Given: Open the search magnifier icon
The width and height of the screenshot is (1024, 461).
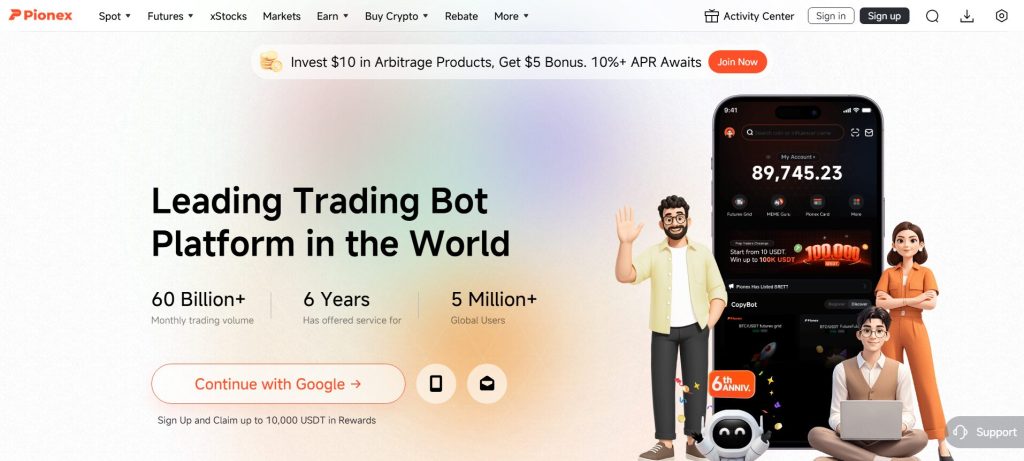Looking at the screenshot, I should tap(932, 16).
